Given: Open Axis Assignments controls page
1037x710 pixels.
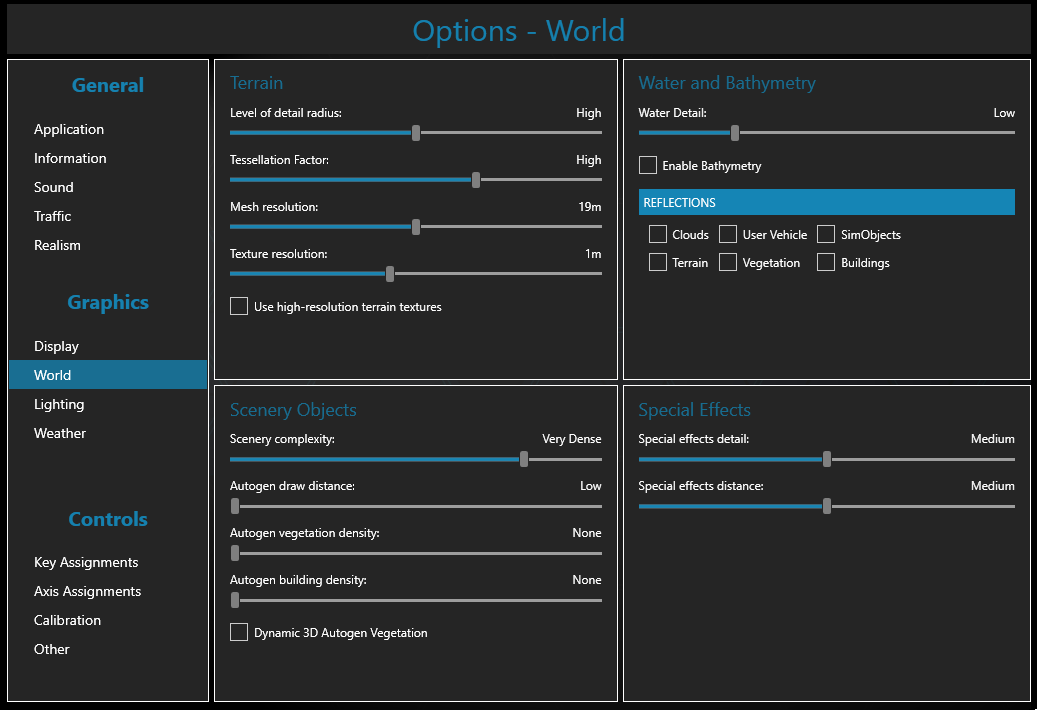Looking at the screenshot, I should pos(87,591).
